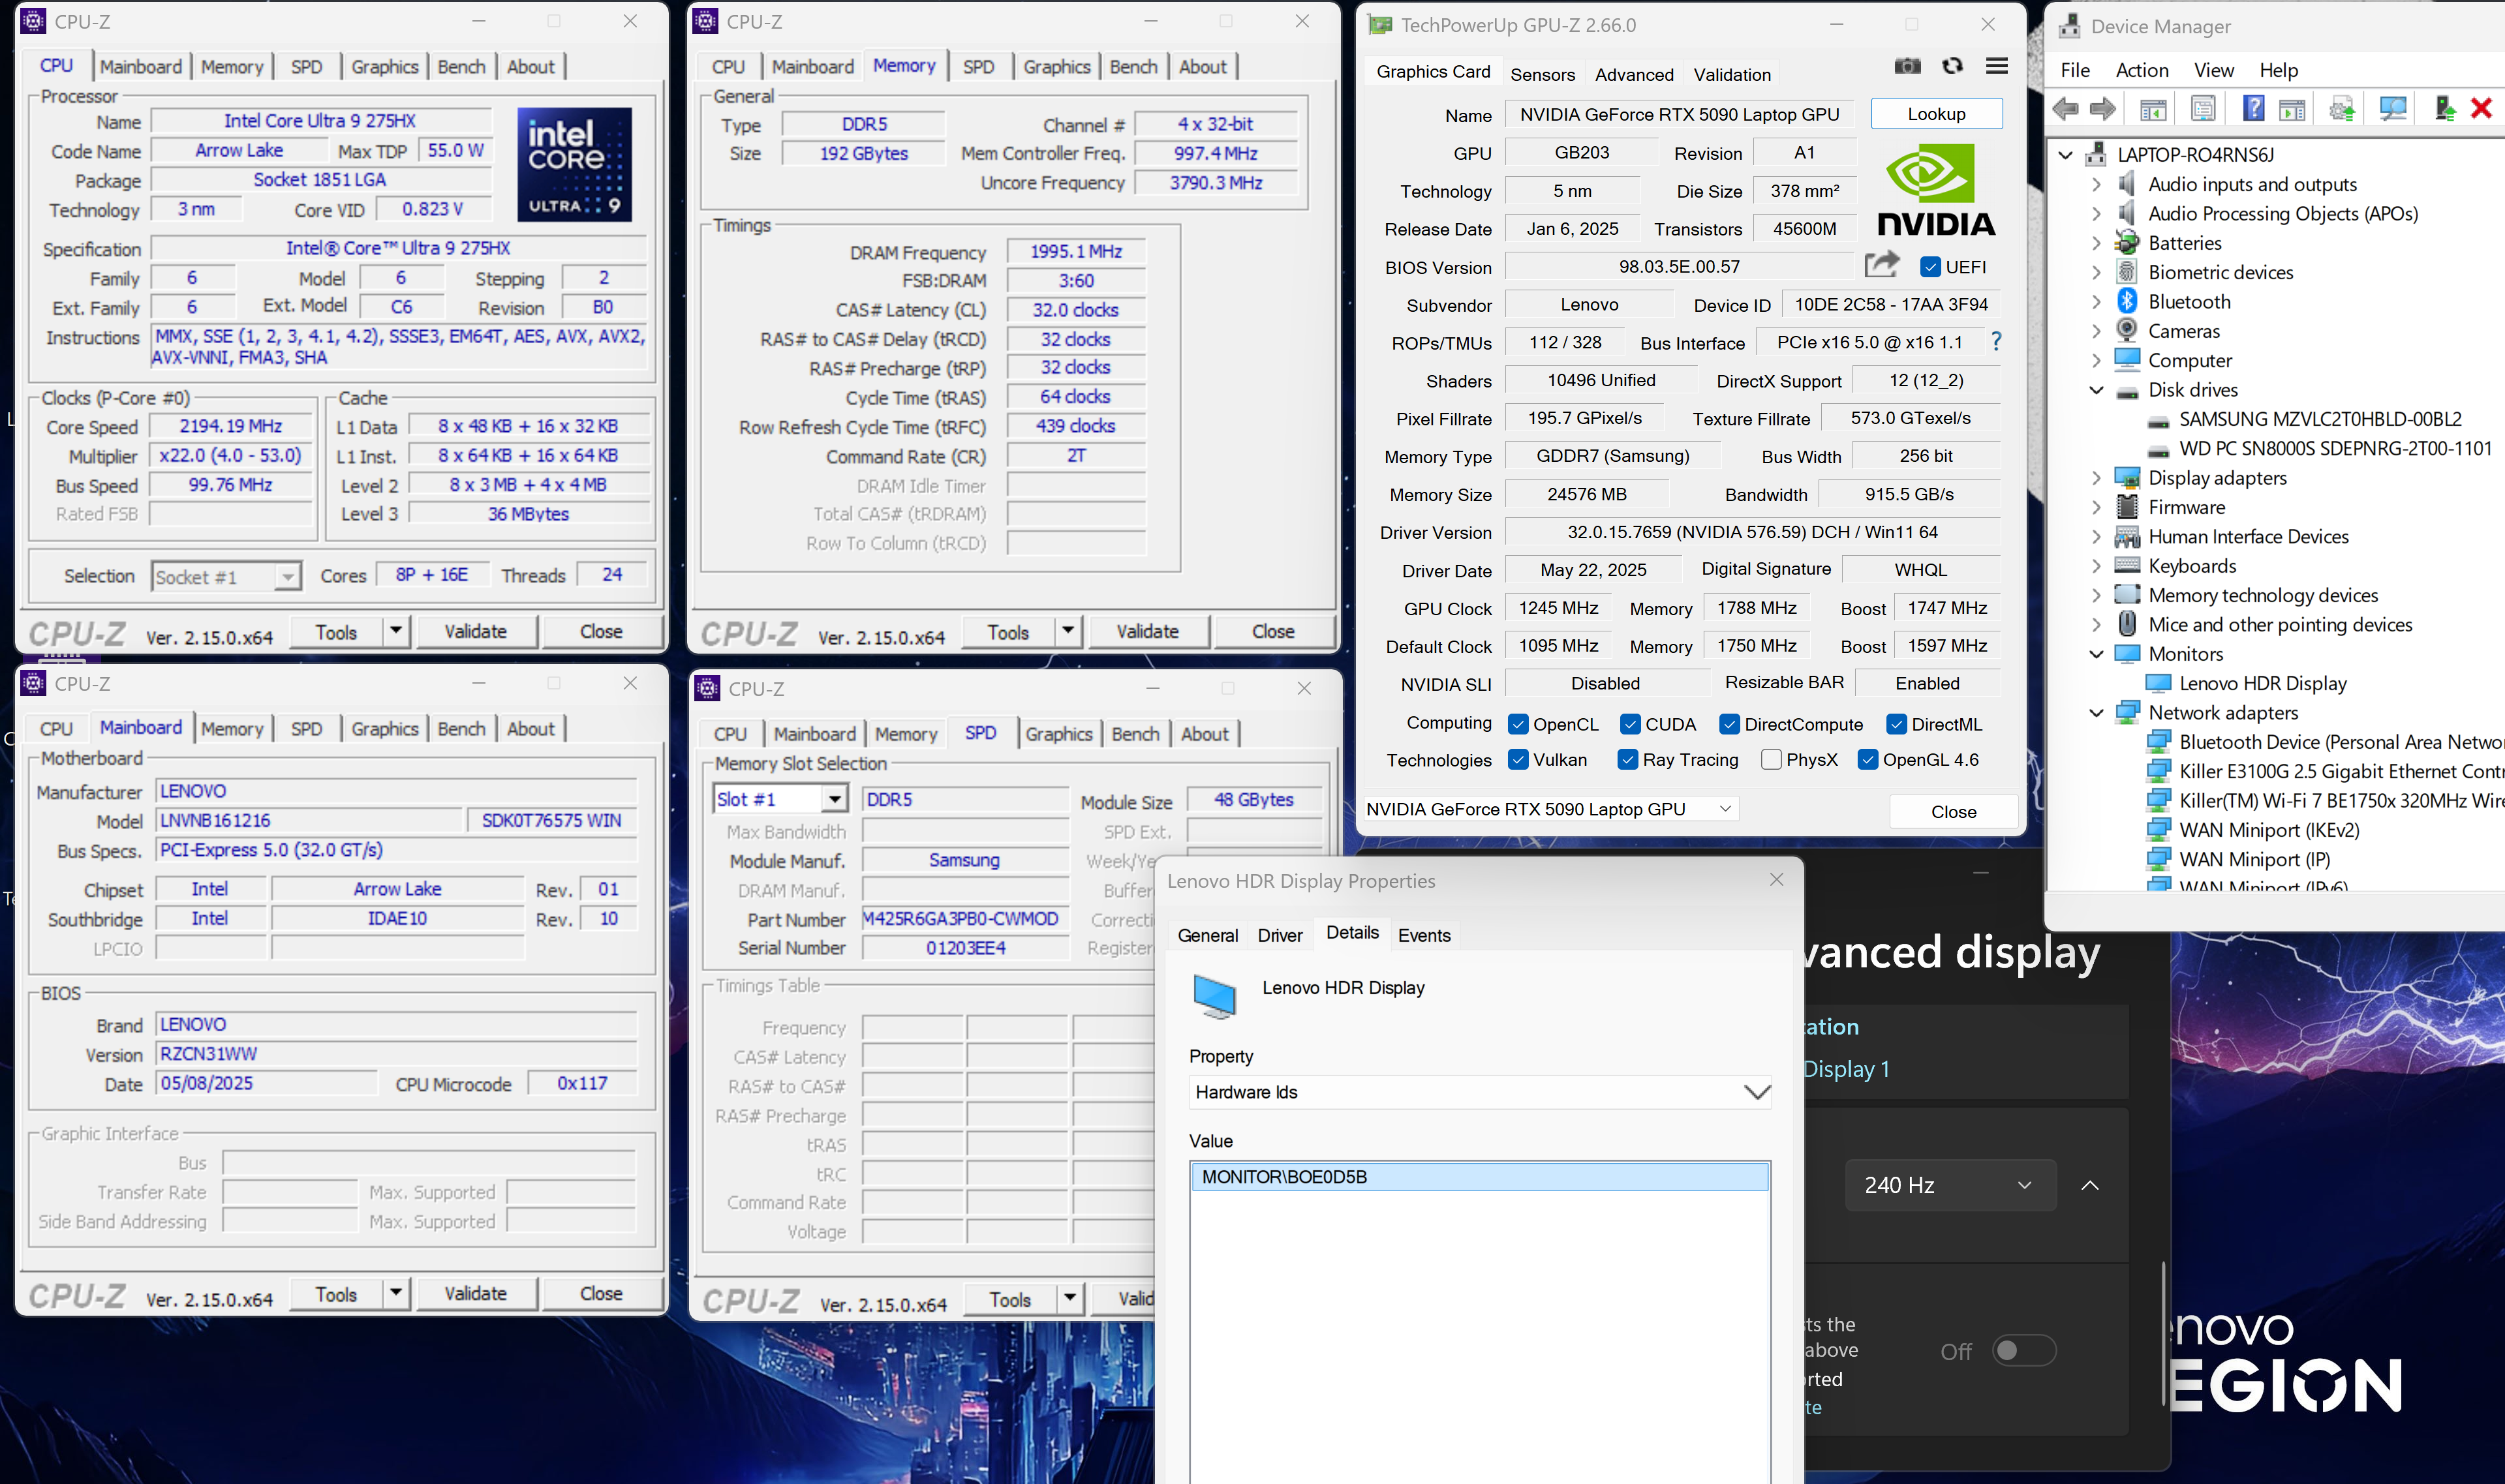Check the PhysX checkbox

[x=1771, y=759]
